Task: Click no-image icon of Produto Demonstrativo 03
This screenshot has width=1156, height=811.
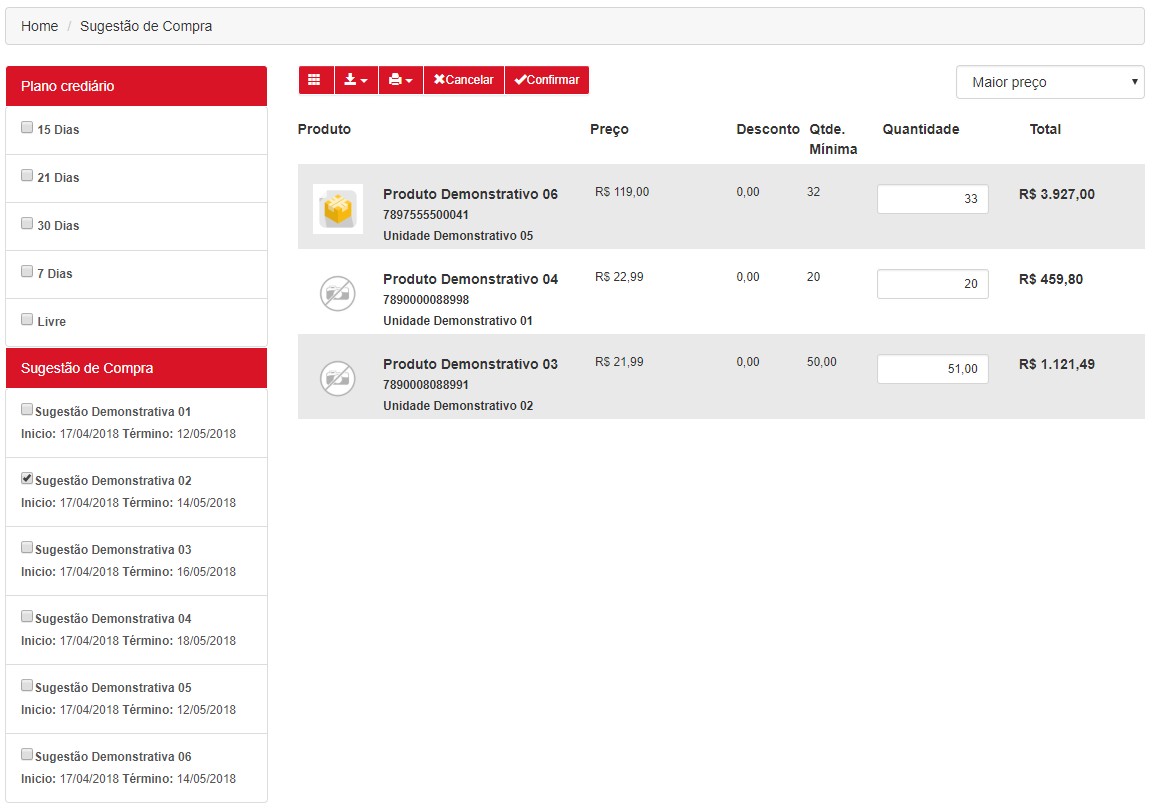Action: click(338, 378)
